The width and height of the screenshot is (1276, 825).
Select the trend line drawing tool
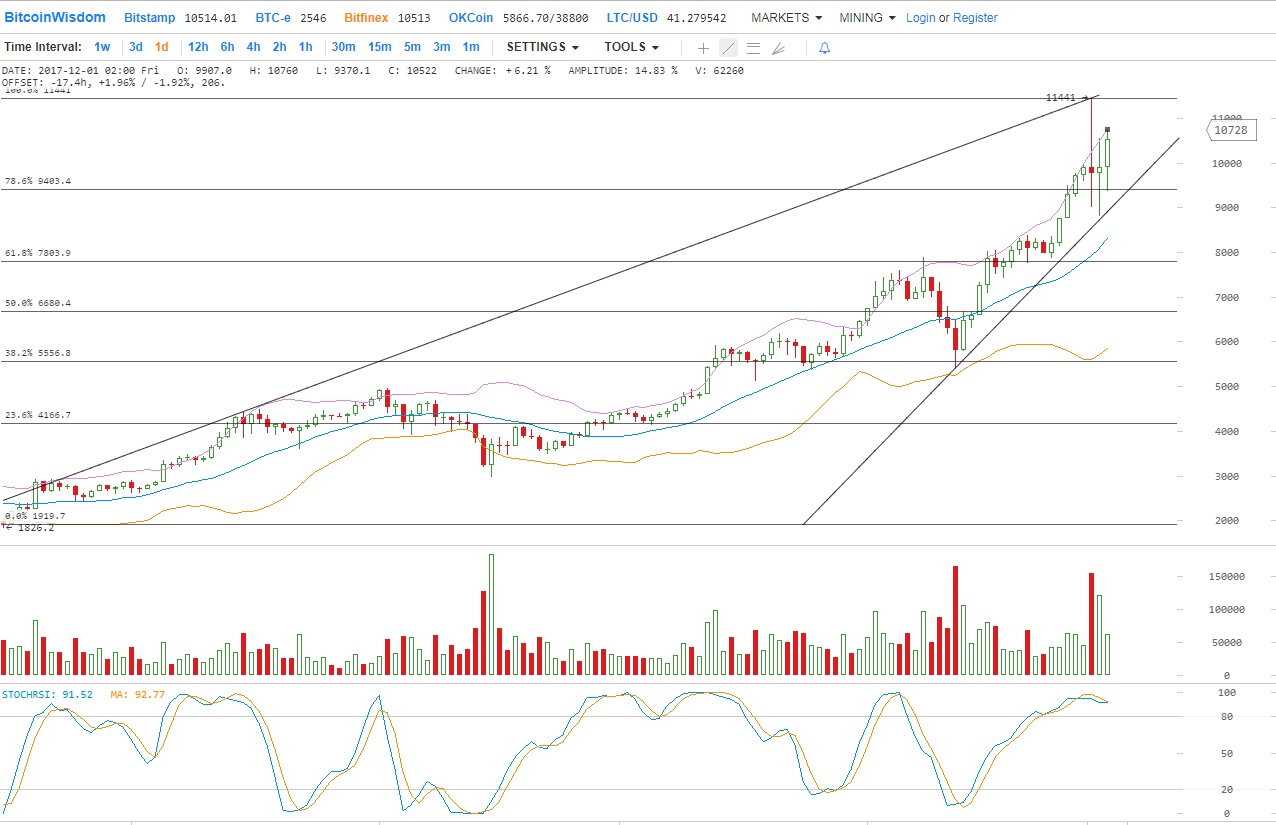pos(728,48)
